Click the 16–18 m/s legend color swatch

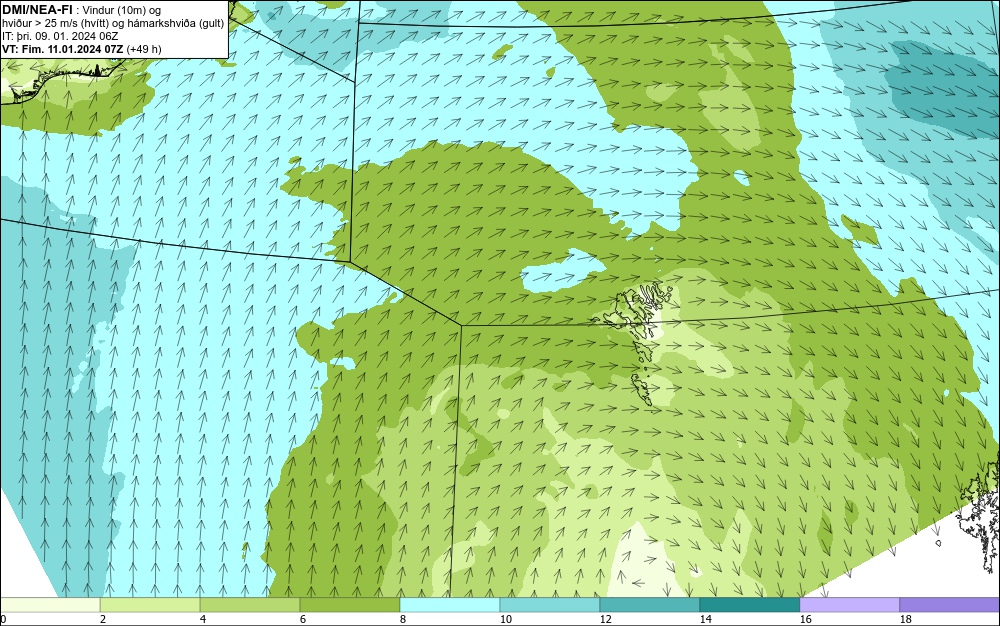[x=849, y=605]
